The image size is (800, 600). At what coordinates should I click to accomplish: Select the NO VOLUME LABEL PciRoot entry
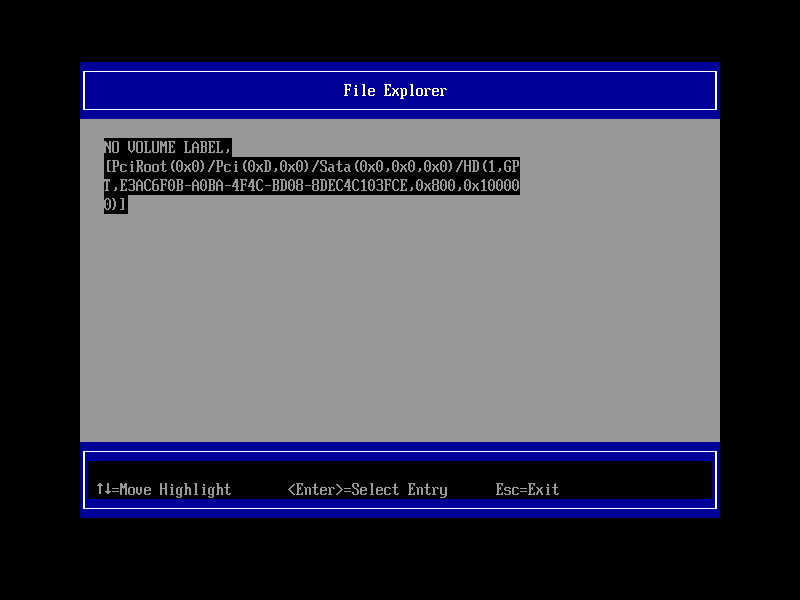pos(312,176)
